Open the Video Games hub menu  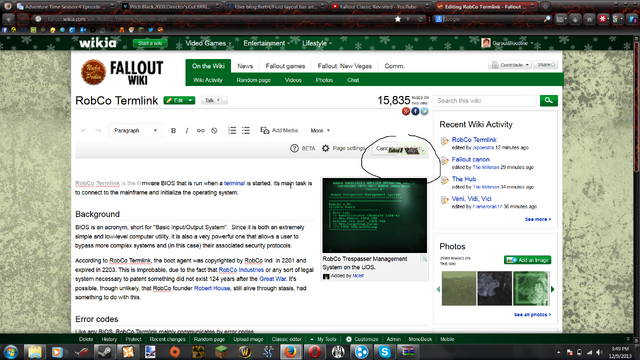click(208, 43)
